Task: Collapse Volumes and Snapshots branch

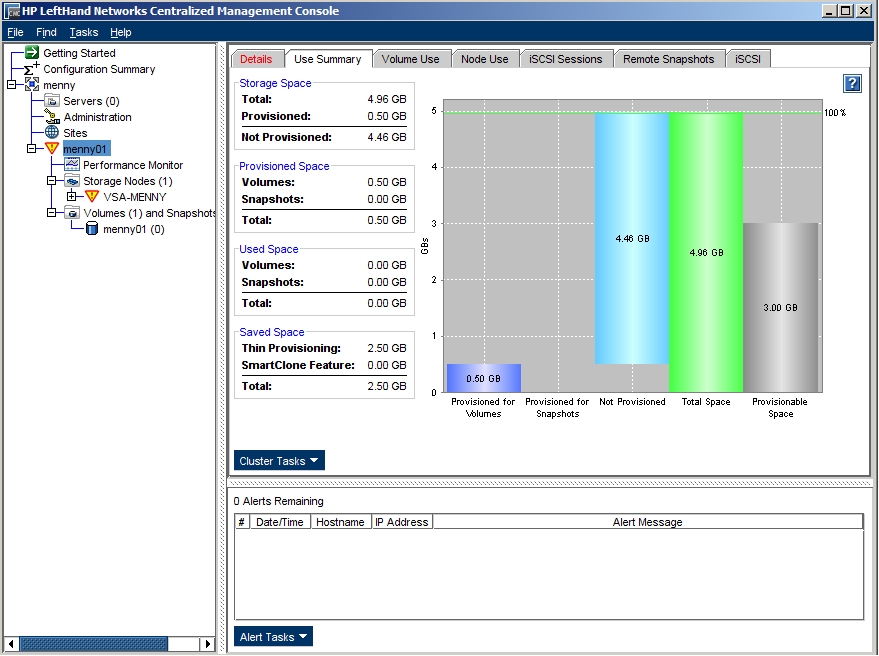Action: click(x=52, y=212)
